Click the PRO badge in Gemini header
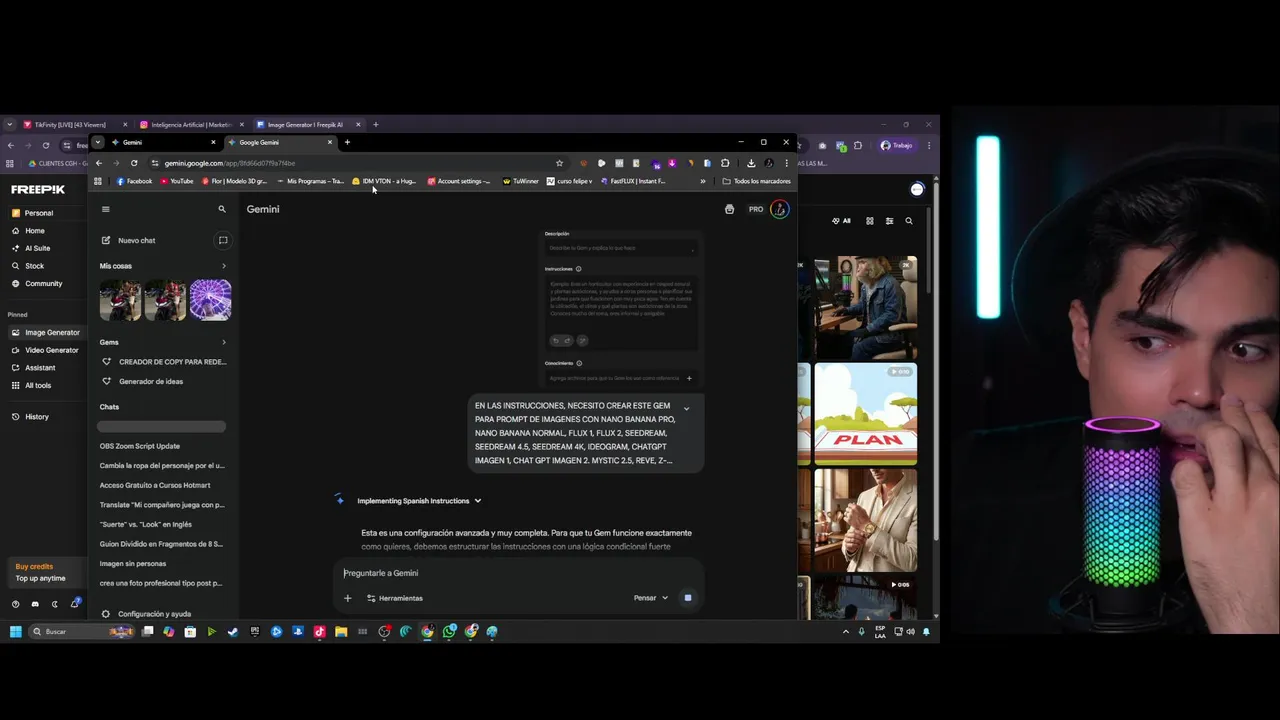The height and width of the screenshot is (720, 1280). [756, 209]
